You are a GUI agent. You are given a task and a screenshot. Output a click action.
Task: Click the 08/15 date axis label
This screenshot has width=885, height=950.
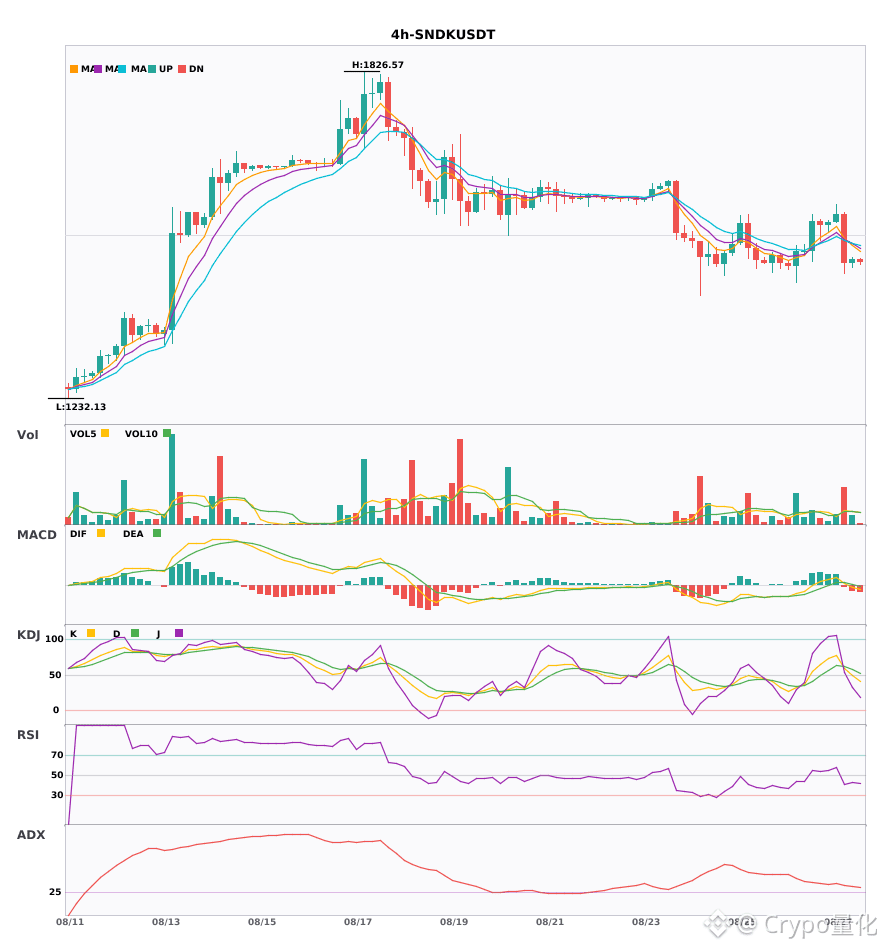pos(262,922)
